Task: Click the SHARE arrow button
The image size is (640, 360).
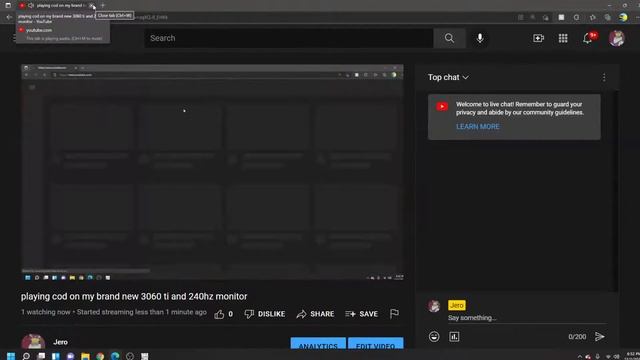Action: (x=315, y=314)
